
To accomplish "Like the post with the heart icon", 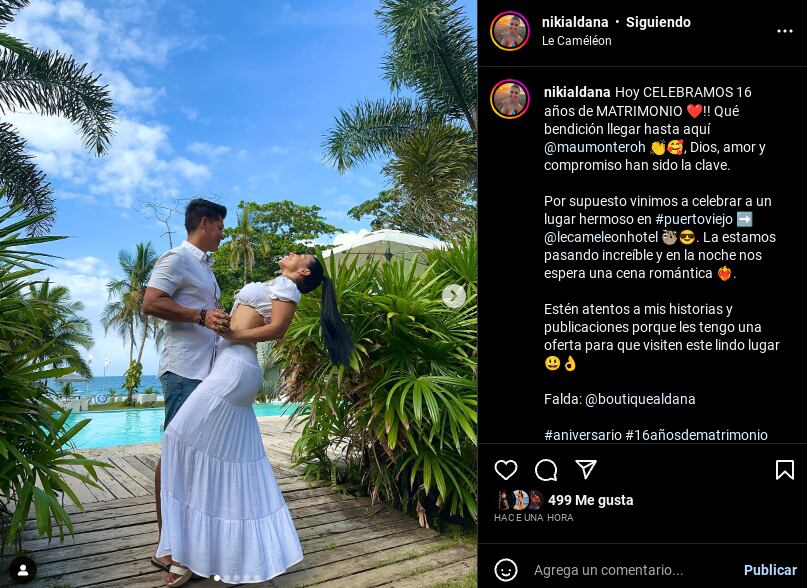I will [x=506, y=470].
